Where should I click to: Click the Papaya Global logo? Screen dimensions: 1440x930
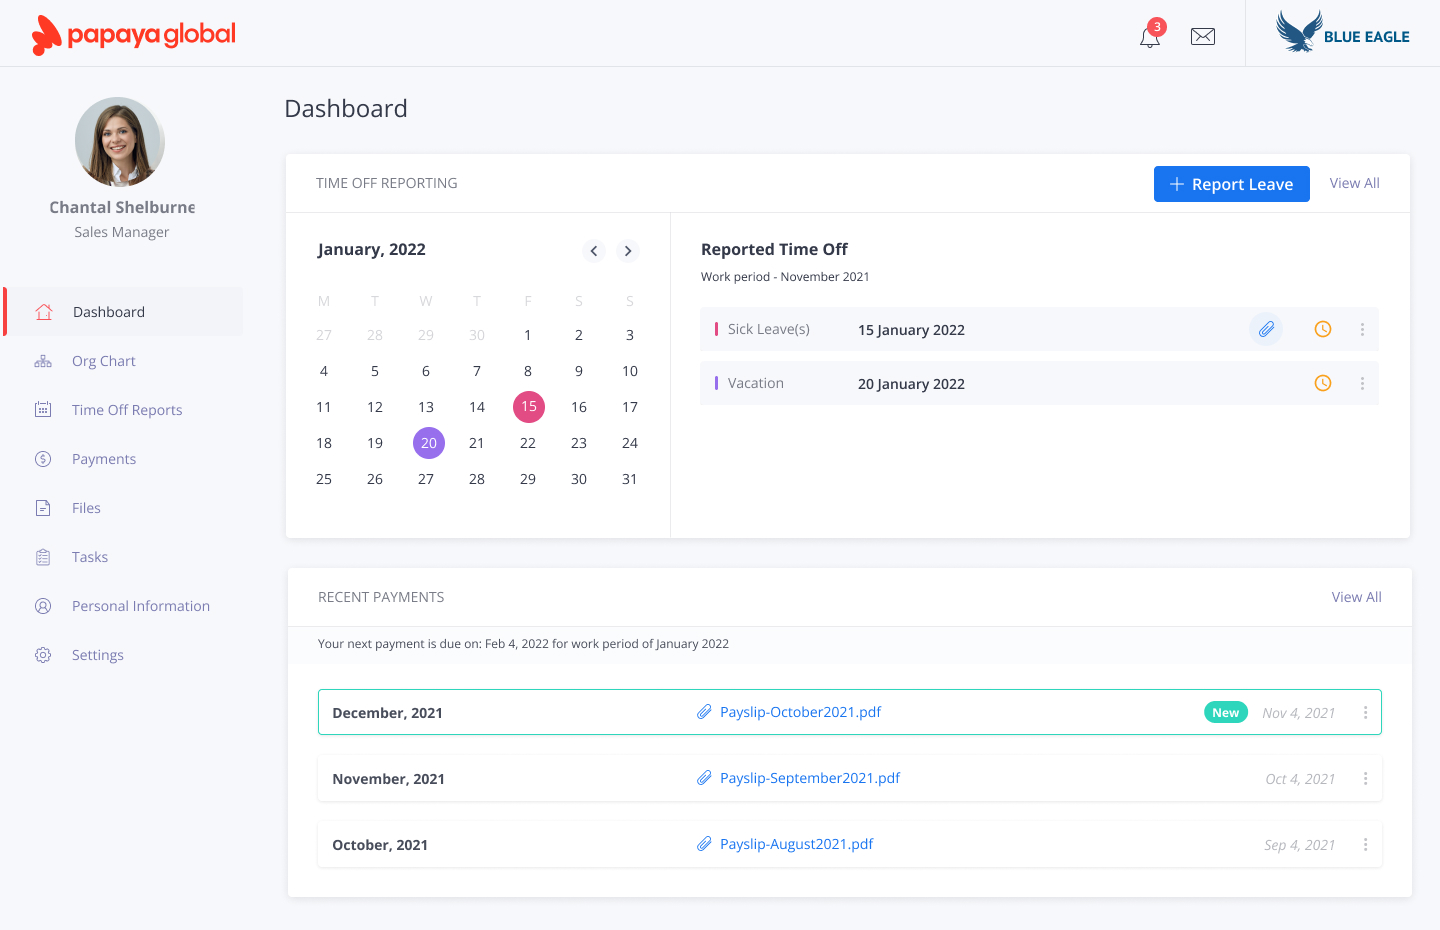(133, 33)
